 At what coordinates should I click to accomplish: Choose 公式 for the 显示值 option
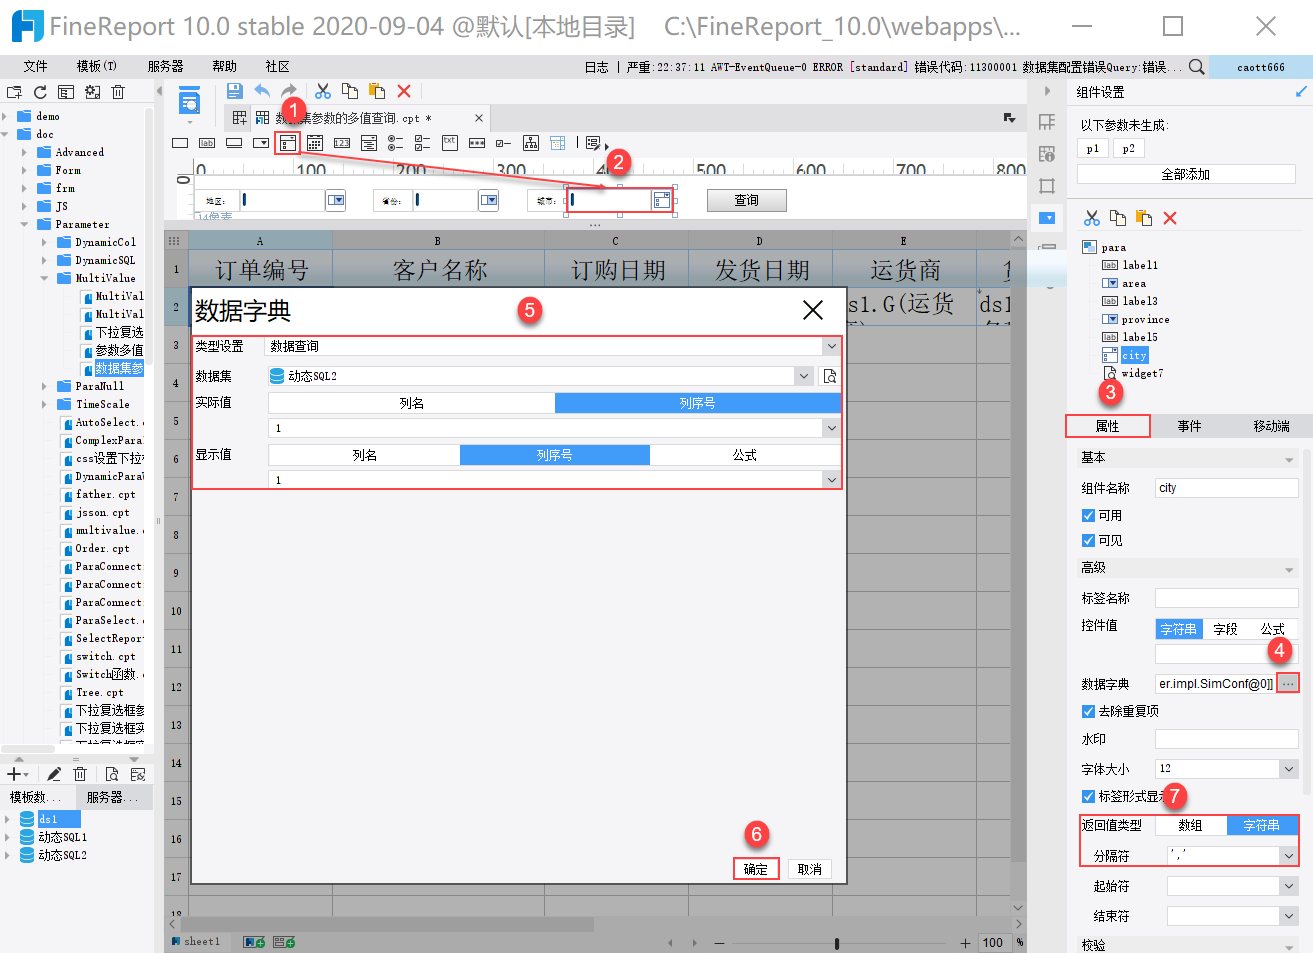pos(745,455)
